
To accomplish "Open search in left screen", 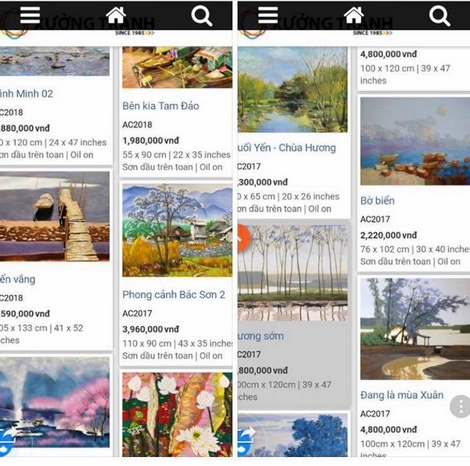I will point(202,16).
